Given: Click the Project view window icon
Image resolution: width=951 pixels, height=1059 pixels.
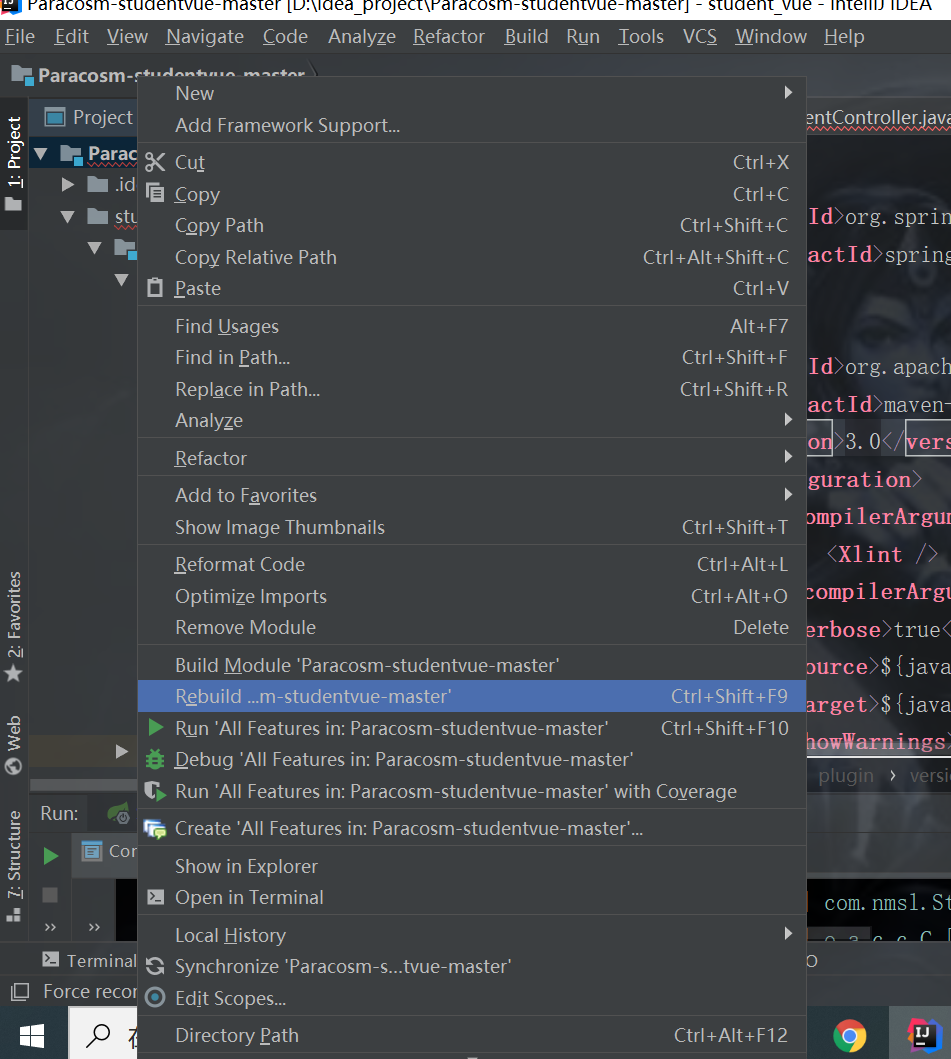Looking at the screenshot, I should (x=55, y=117).
